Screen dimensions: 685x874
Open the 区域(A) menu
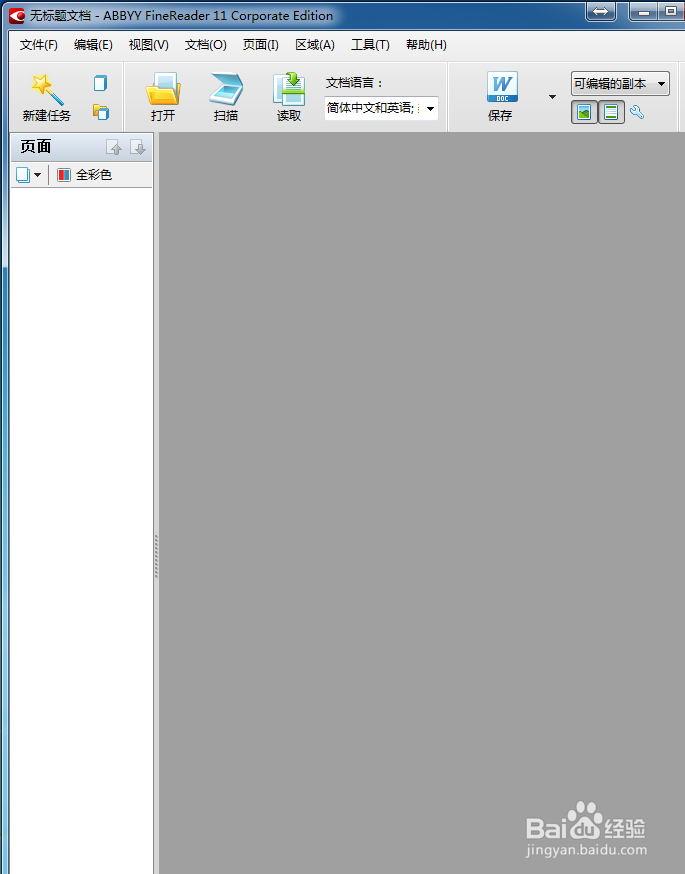(x=315, y=45)
